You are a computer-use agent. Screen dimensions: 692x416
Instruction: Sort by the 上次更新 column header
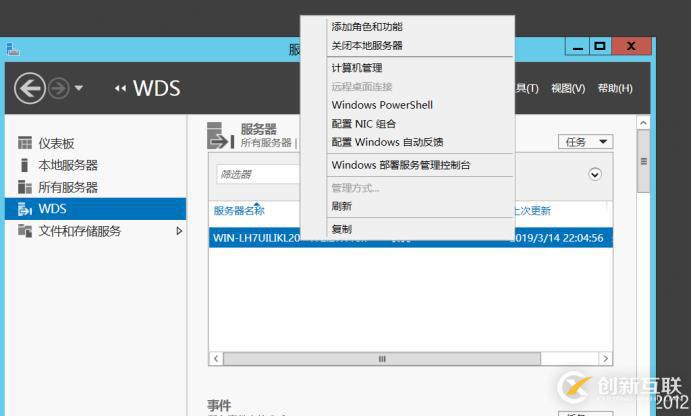click(x=533, y=211)
